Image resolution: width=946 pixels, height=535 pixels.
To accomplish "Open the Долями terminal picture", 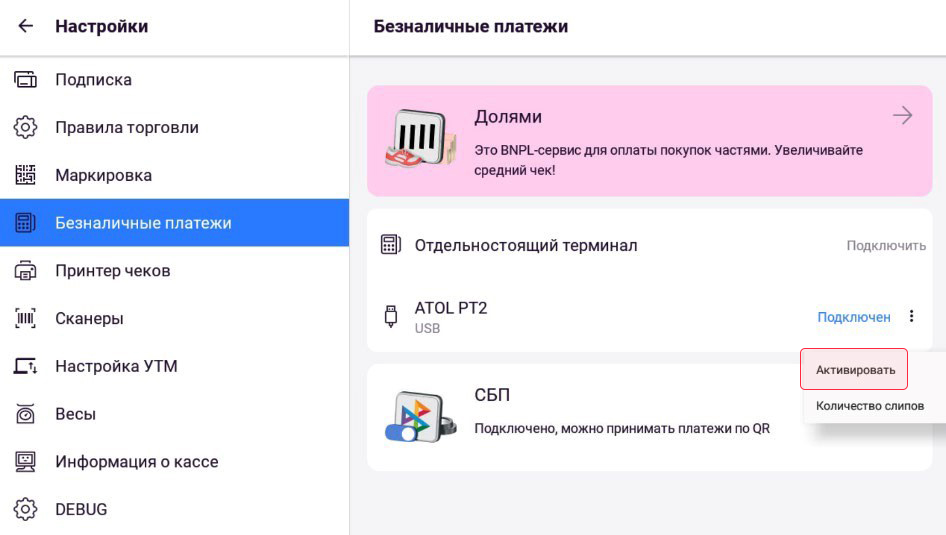I will click(x=421, y=139).
